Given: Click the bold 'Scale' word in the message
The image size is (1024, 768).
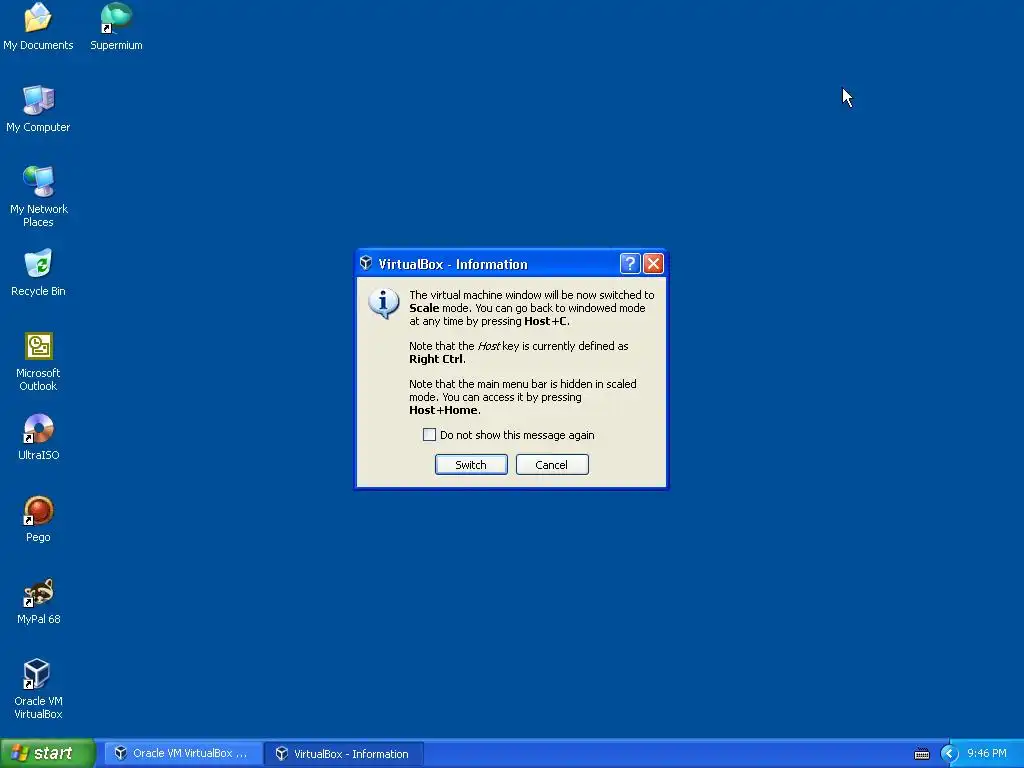Looking at the screenshot, I should pyautogui.click(x=424, y=308).
